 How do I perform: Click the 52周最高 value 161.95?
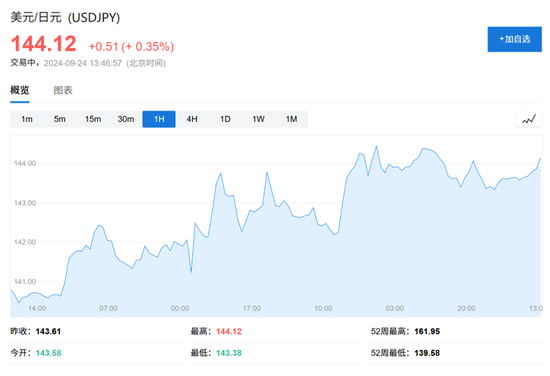pyautogui.click(x=427, y=331)
